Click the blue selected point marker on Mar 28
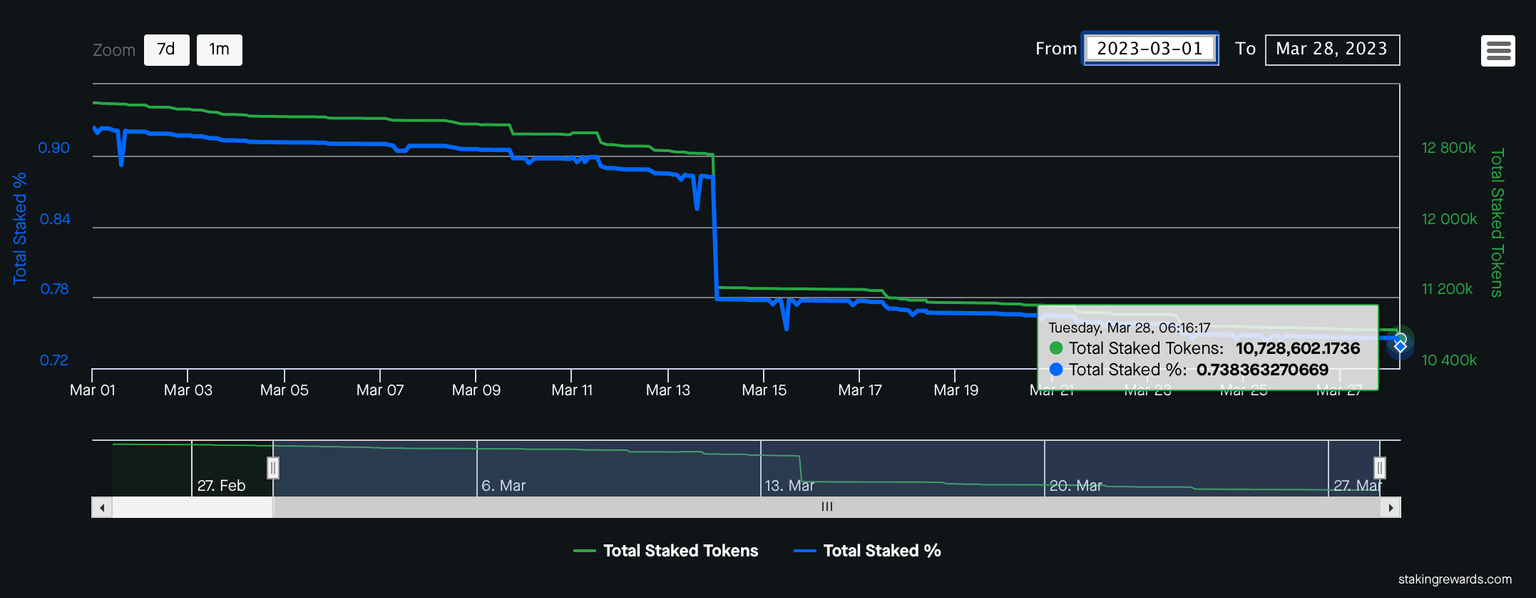The height and width of the screenshot is (598, 1536). 1399,344
